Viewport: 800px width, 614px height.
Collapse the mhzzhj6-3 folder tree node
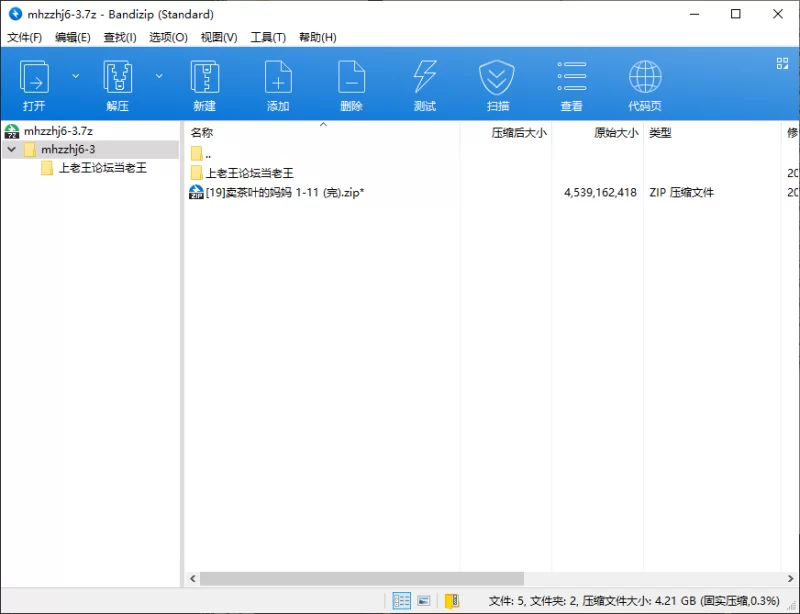tap(12, 150)
